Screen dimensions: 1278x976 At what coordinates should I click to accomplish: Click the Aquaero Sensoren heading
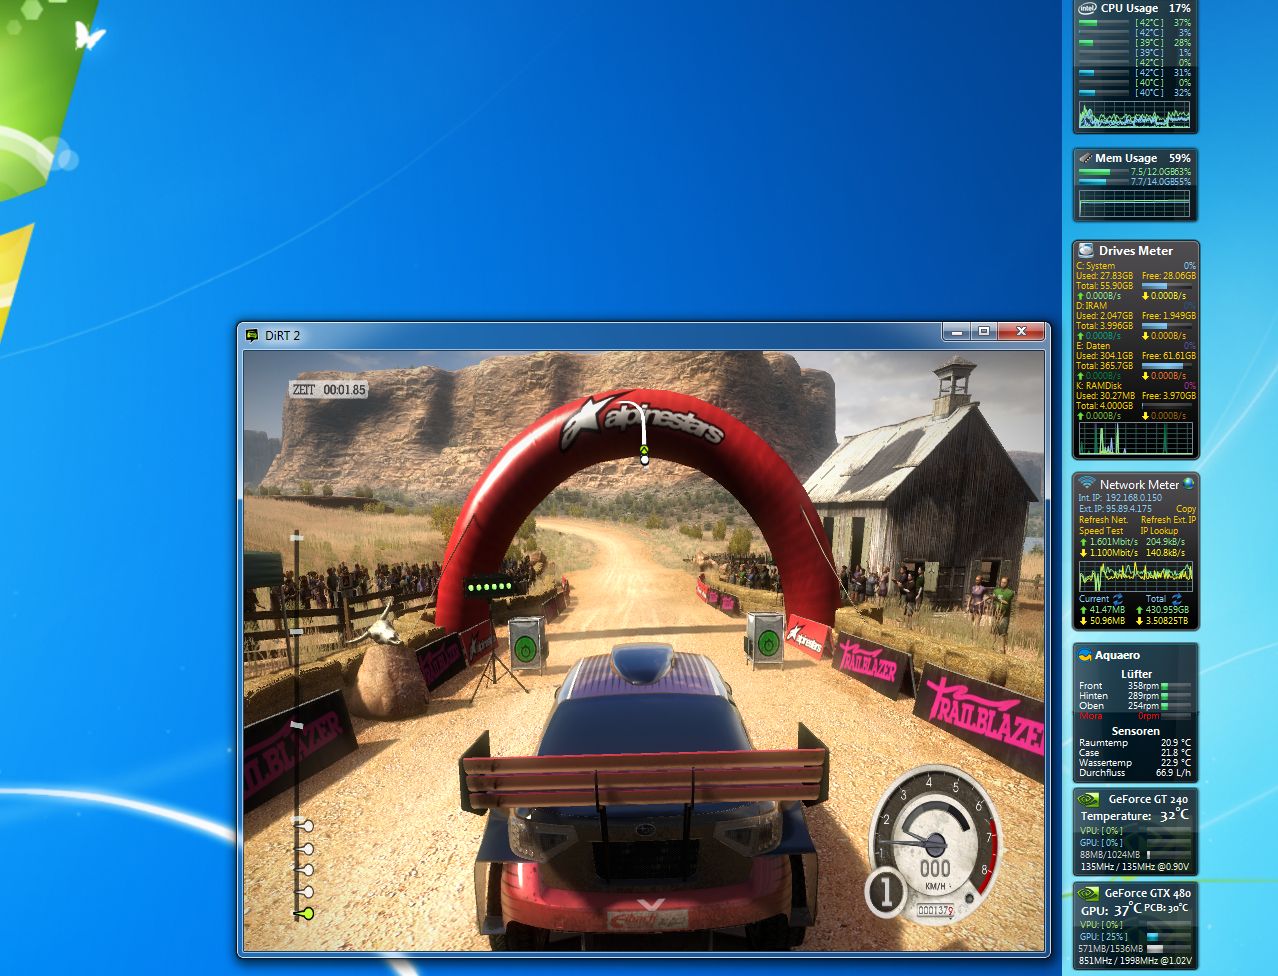point(1136,731)
